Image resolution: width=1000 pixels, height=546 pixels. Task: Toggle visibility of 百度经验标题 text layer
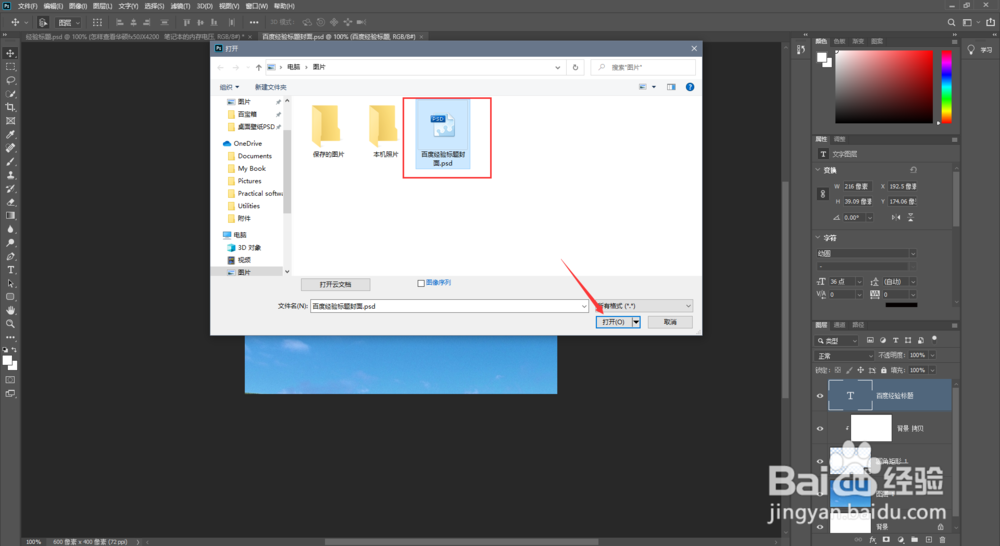820,395
